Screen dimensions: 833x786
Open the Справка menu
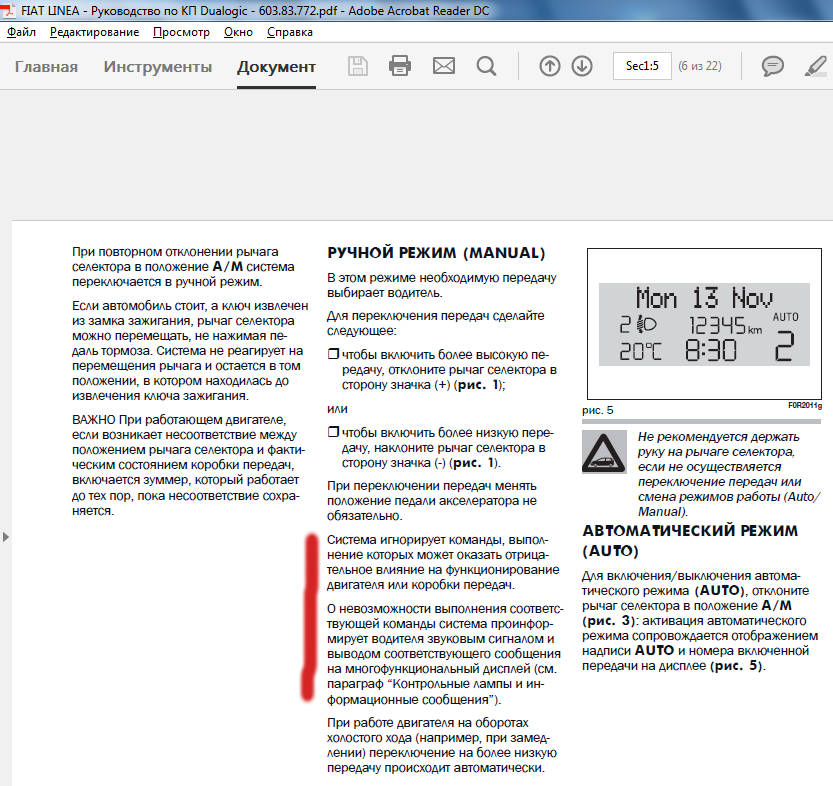[289, 32]
